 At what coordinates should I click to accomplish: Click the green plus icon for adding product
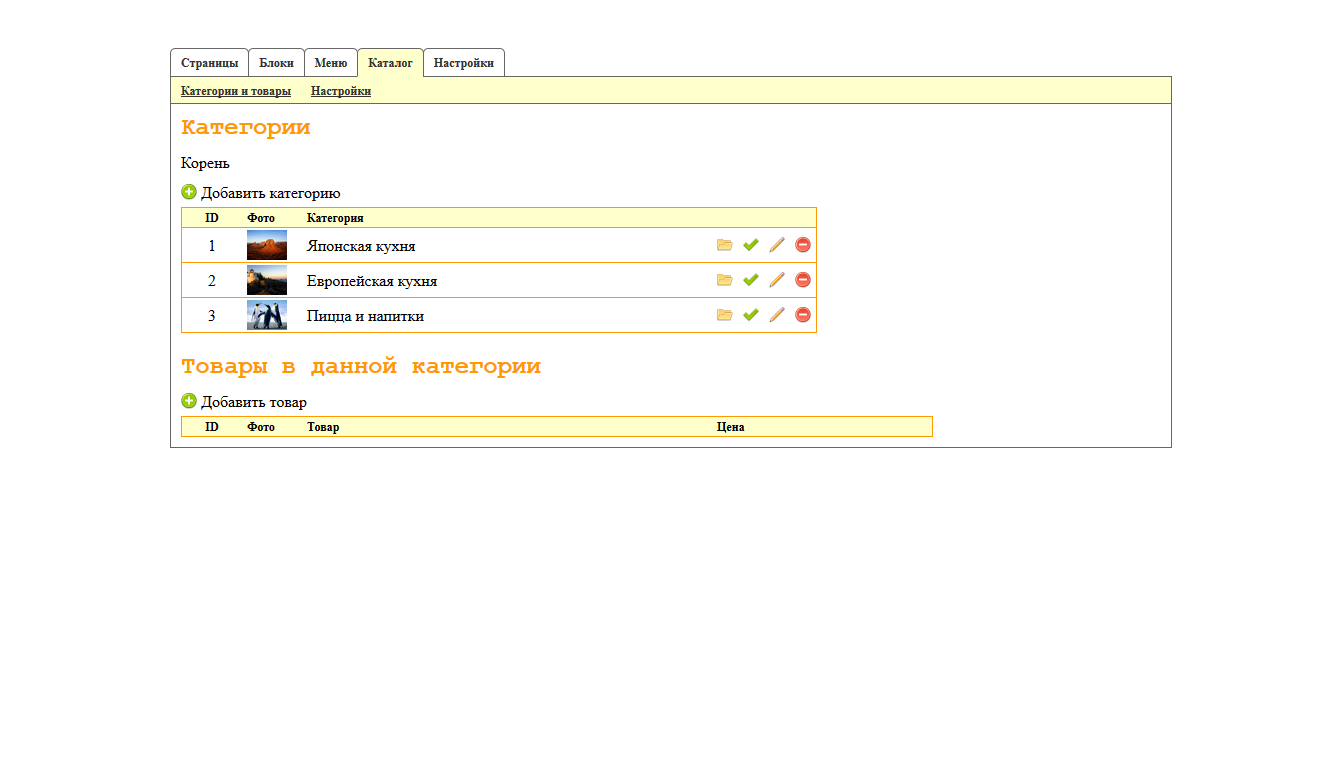[189, 401]
